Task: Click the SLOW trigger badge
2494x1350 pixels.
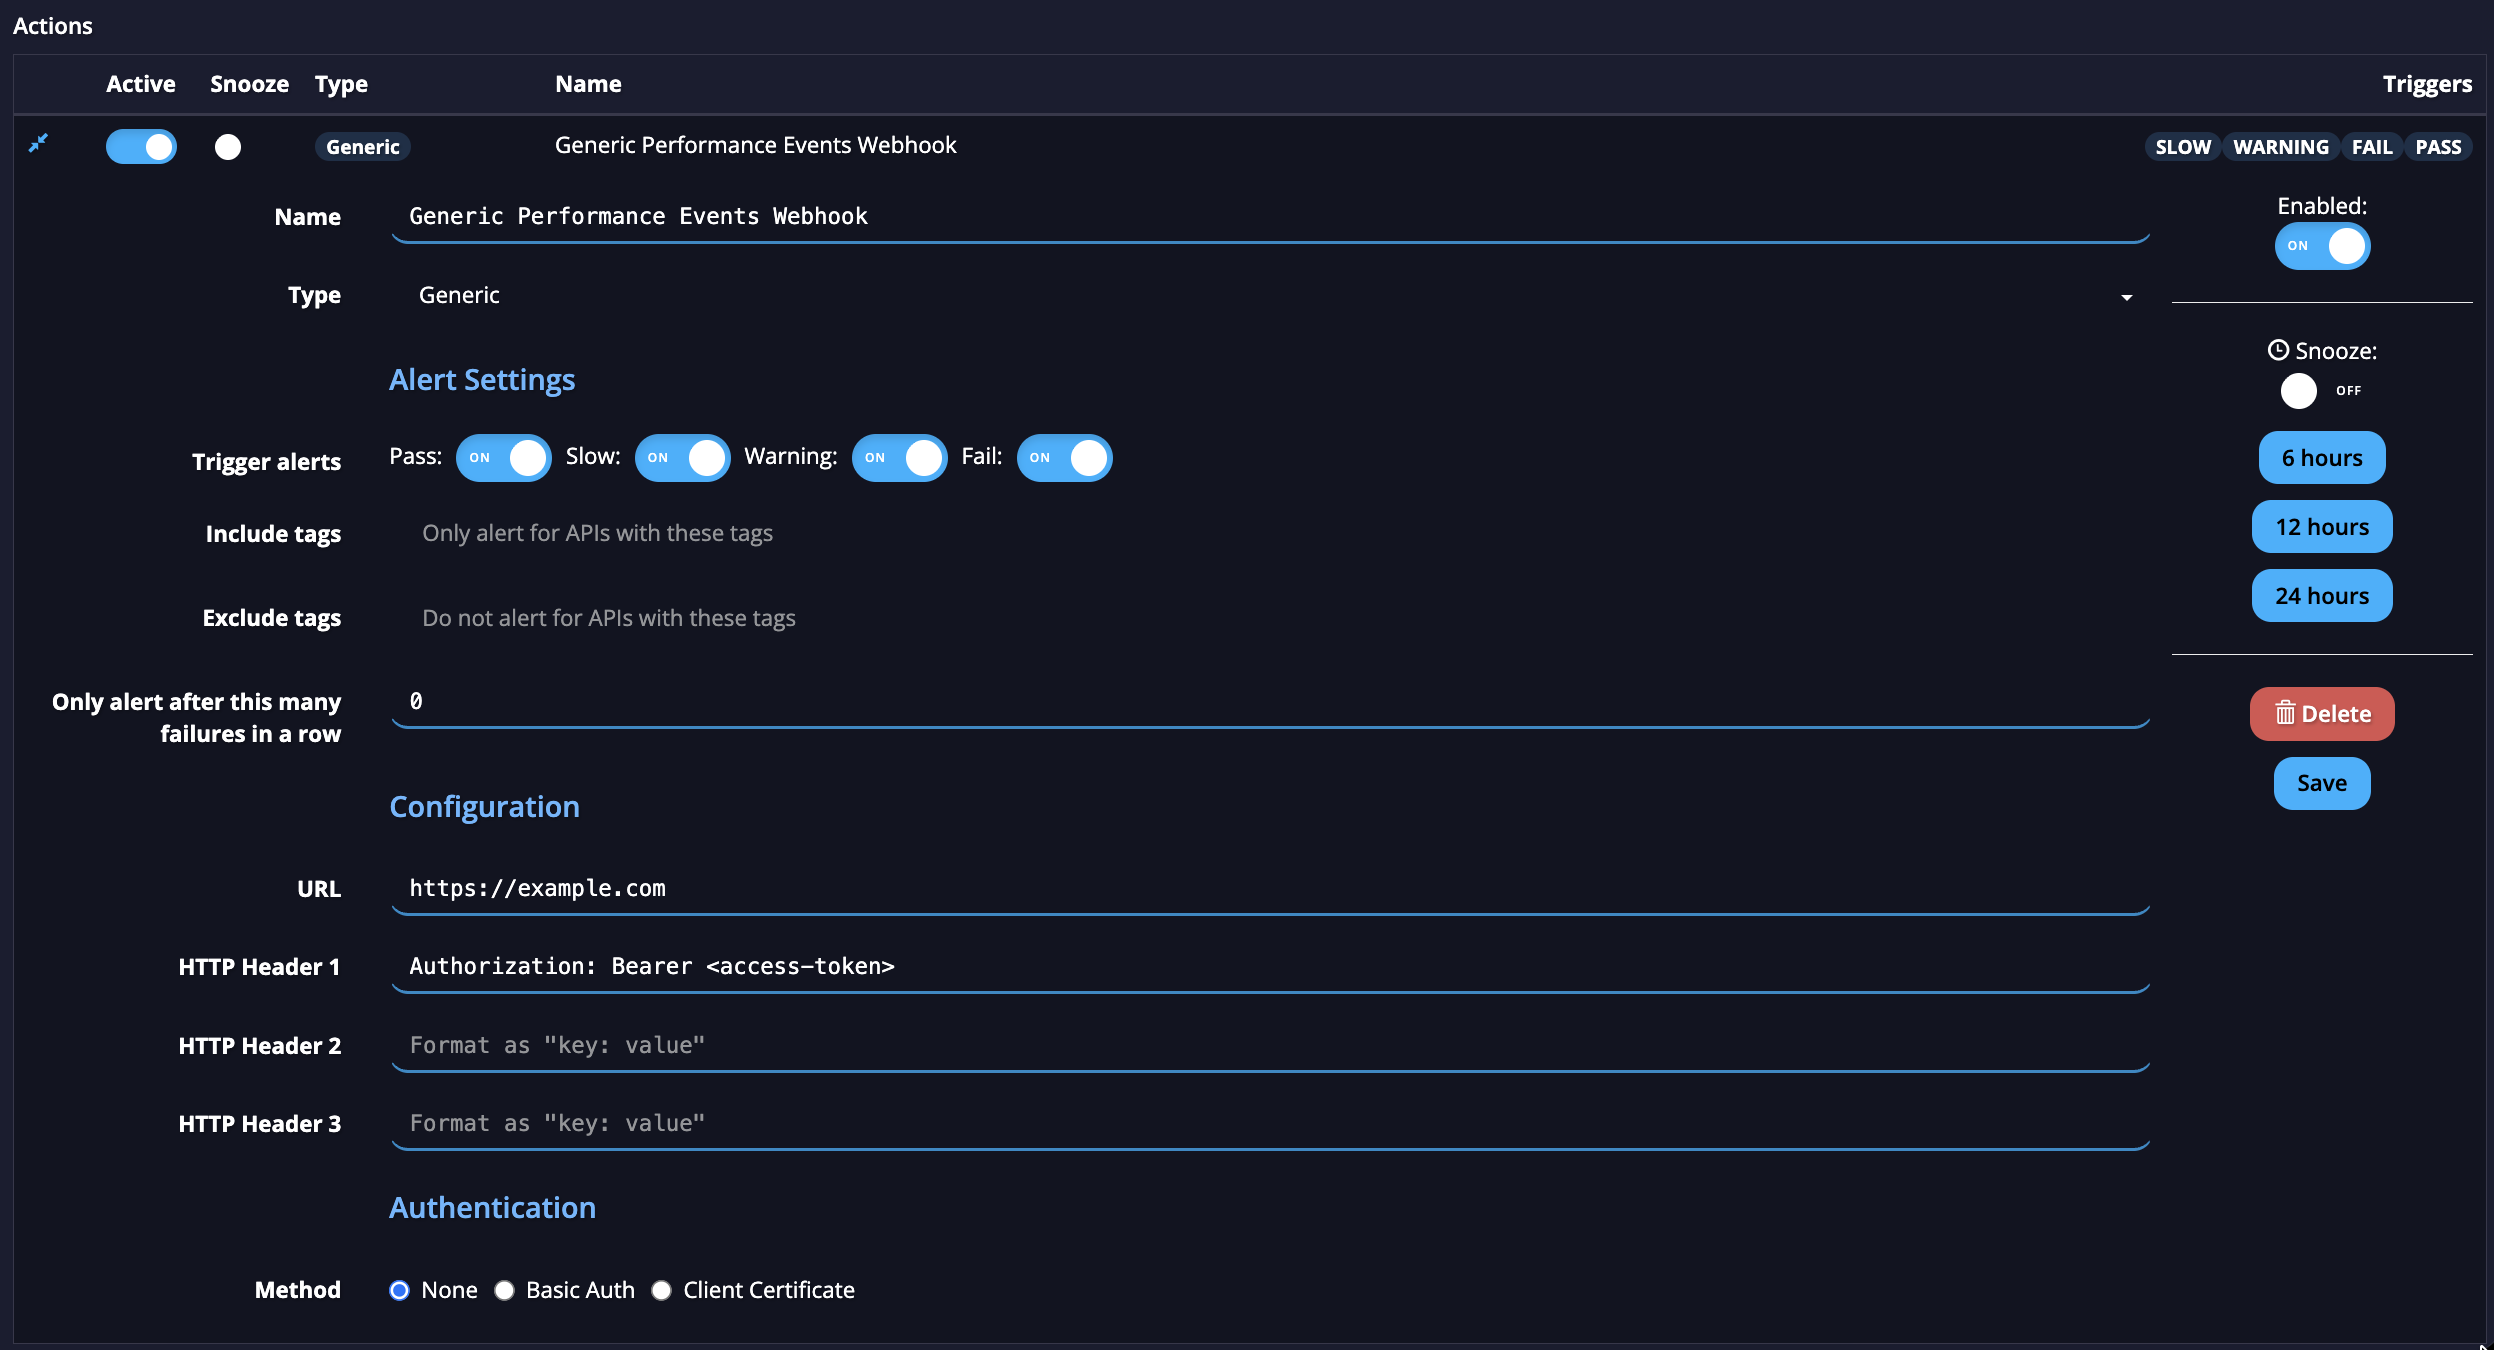Action: (2184, 146)
